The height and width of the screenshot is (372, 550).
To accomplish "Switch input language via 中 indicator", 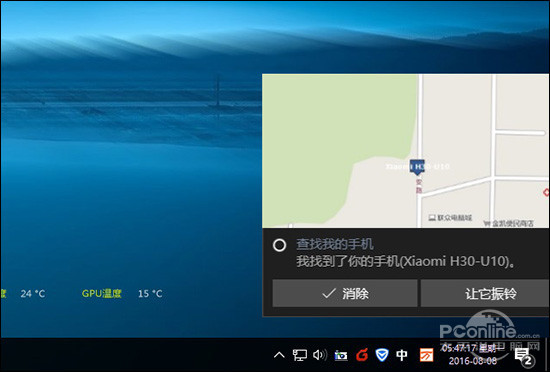I will click(402, 355).
